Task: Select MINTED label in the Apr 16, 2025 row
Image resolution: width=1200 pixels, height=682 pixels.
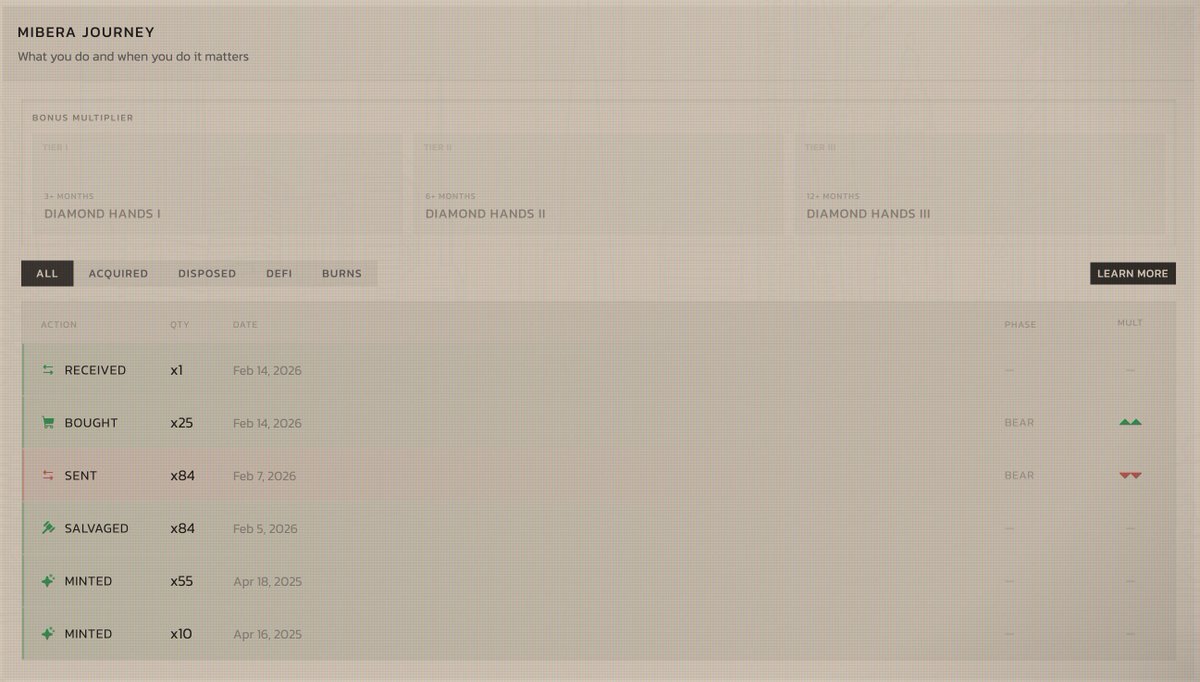Action: [x=88, y=634]
